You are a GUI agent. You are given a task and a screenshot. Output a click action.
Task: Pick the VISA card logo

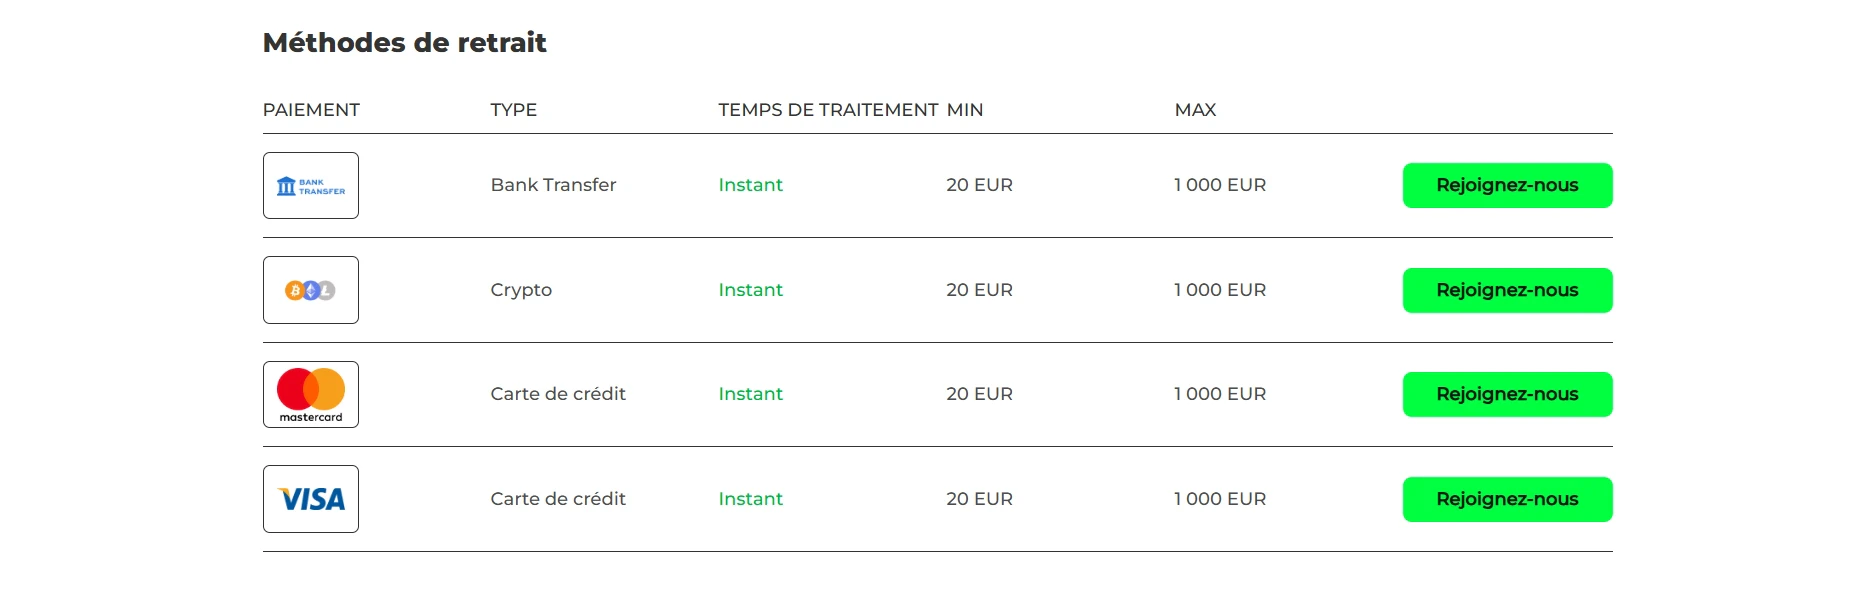pos(310,499)
